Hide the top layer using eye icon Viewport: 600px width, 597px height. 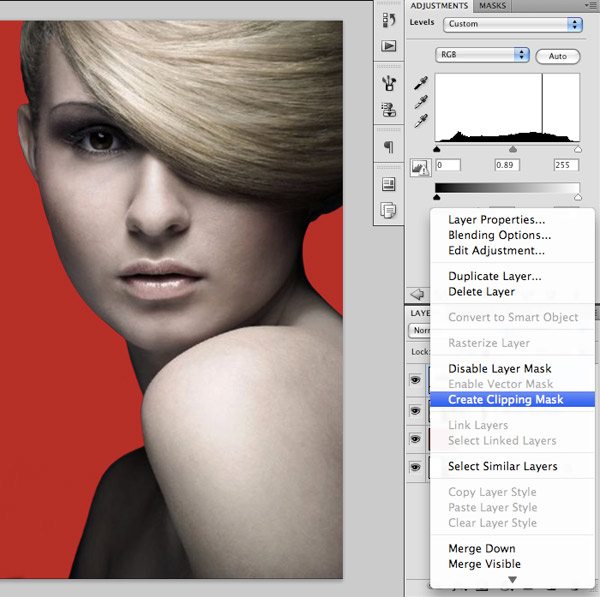point(415,380)
